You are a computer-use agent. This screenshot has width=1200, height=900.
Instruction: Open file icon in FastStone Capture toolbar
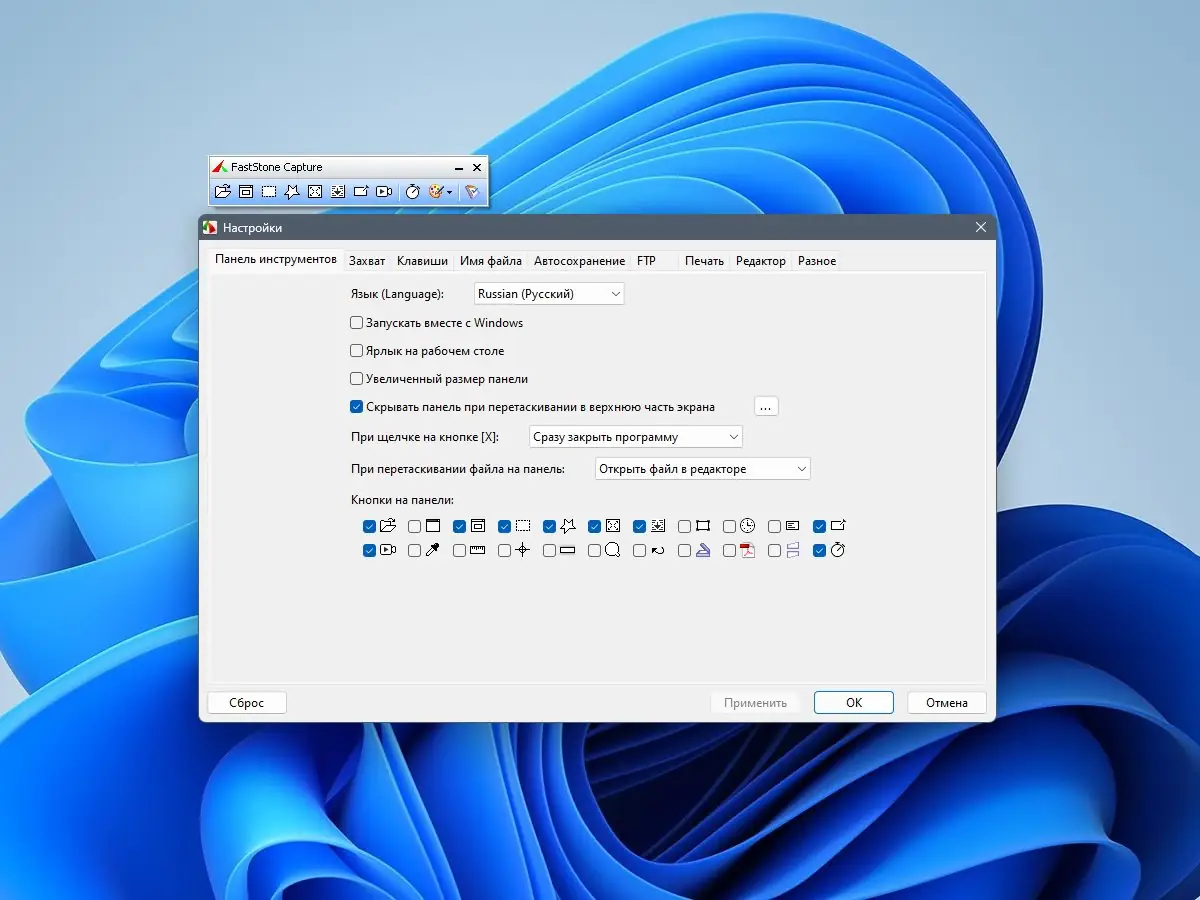click(222, 192)
